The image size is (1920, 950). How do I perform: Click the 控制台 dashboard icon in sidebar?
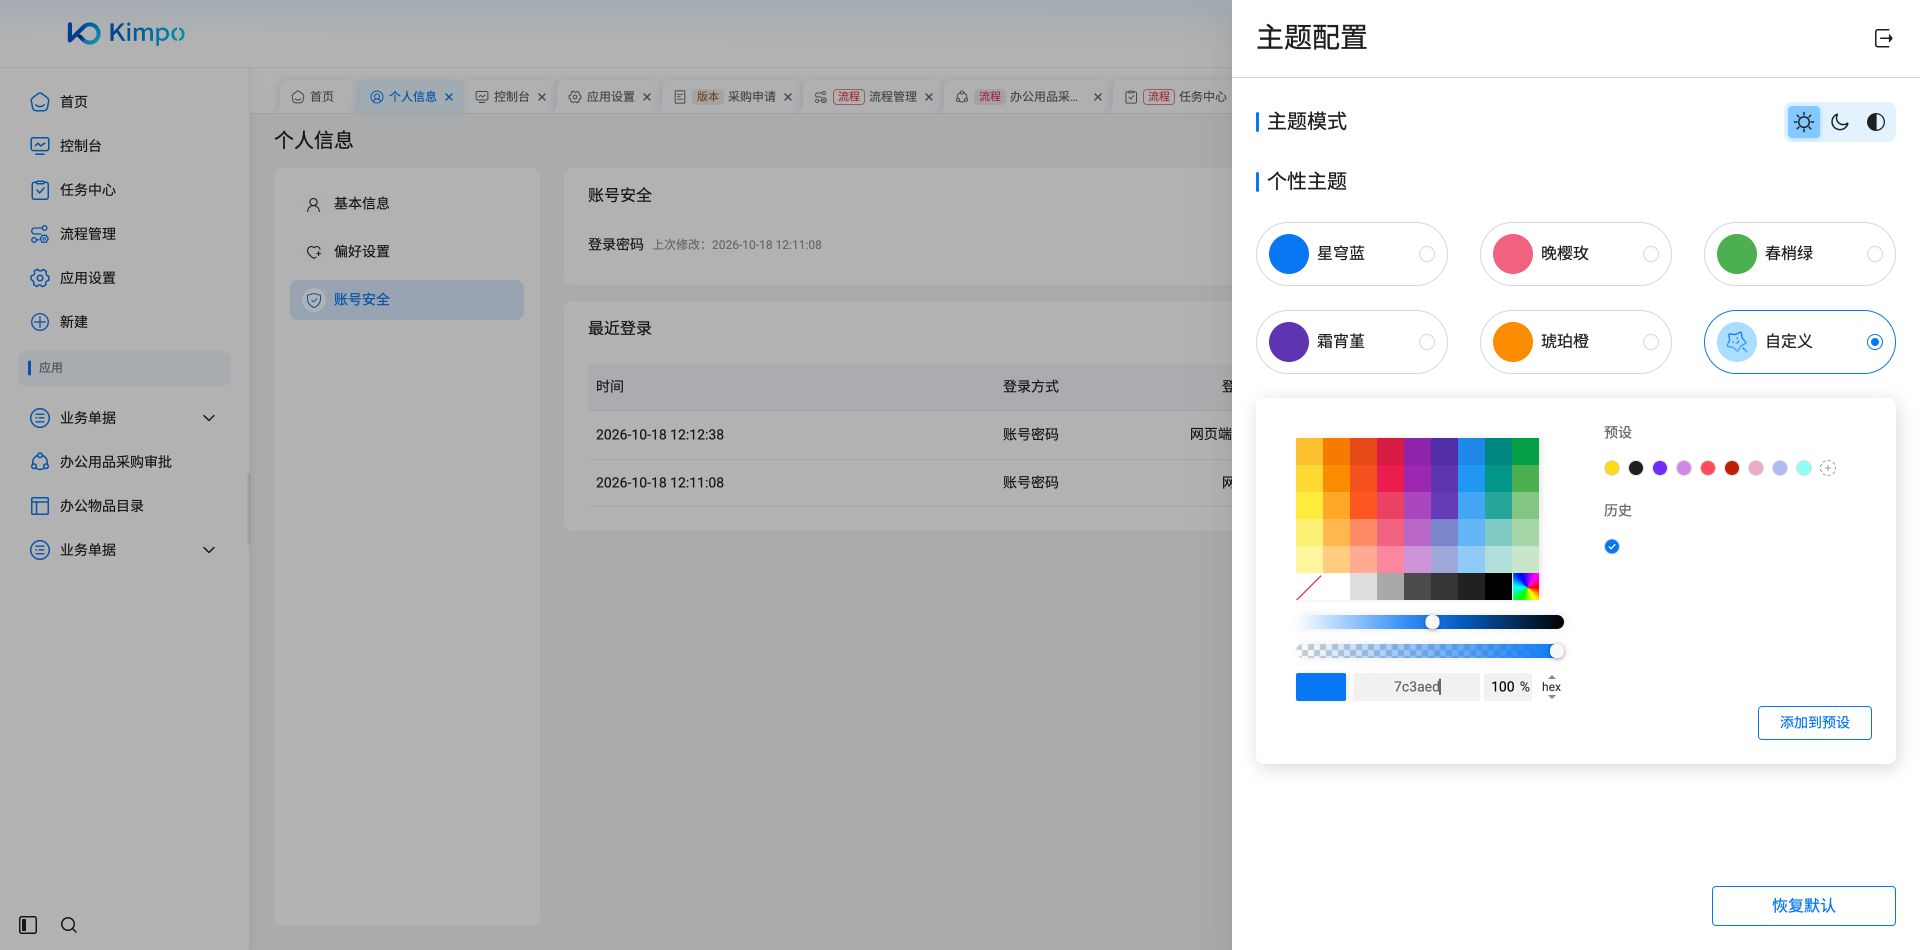tap(40, 146)
